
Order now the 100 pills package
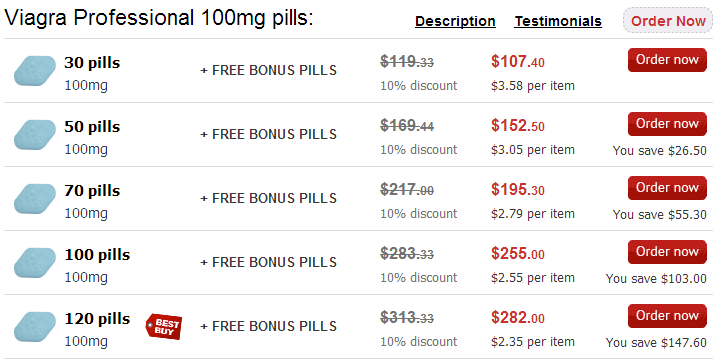click(667, 251)
